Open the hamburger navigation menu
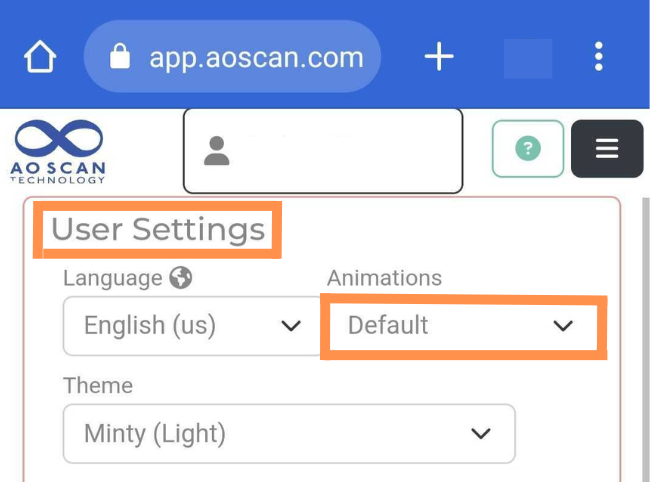The width and height of the screenshot is (650, 482). [607, 149]
